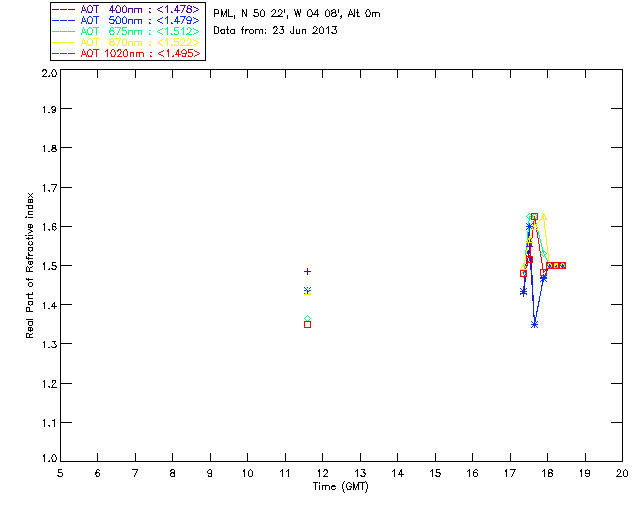Image resolution: width=640 pixels, height=512 pixels.
Task: Click x-axis tick label '11'
Action: pyautogui.click(x=284, y=474)
